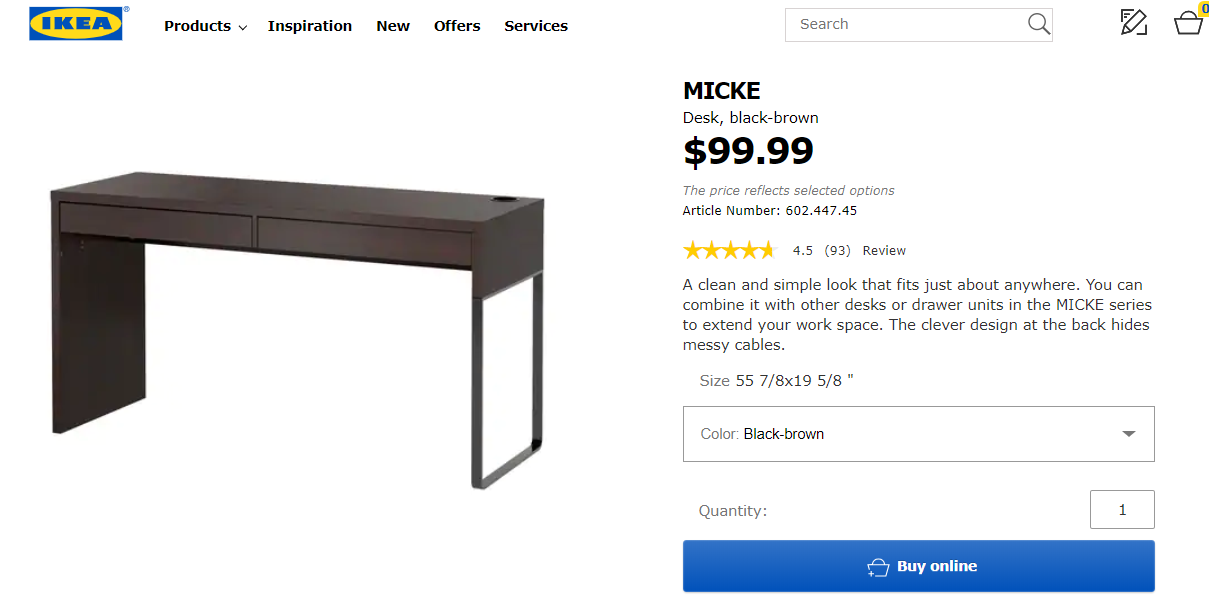The width and height of the screenshot is (1209, 602).
Task: Click the basket icon on Buy online
Action: [877, 567]
